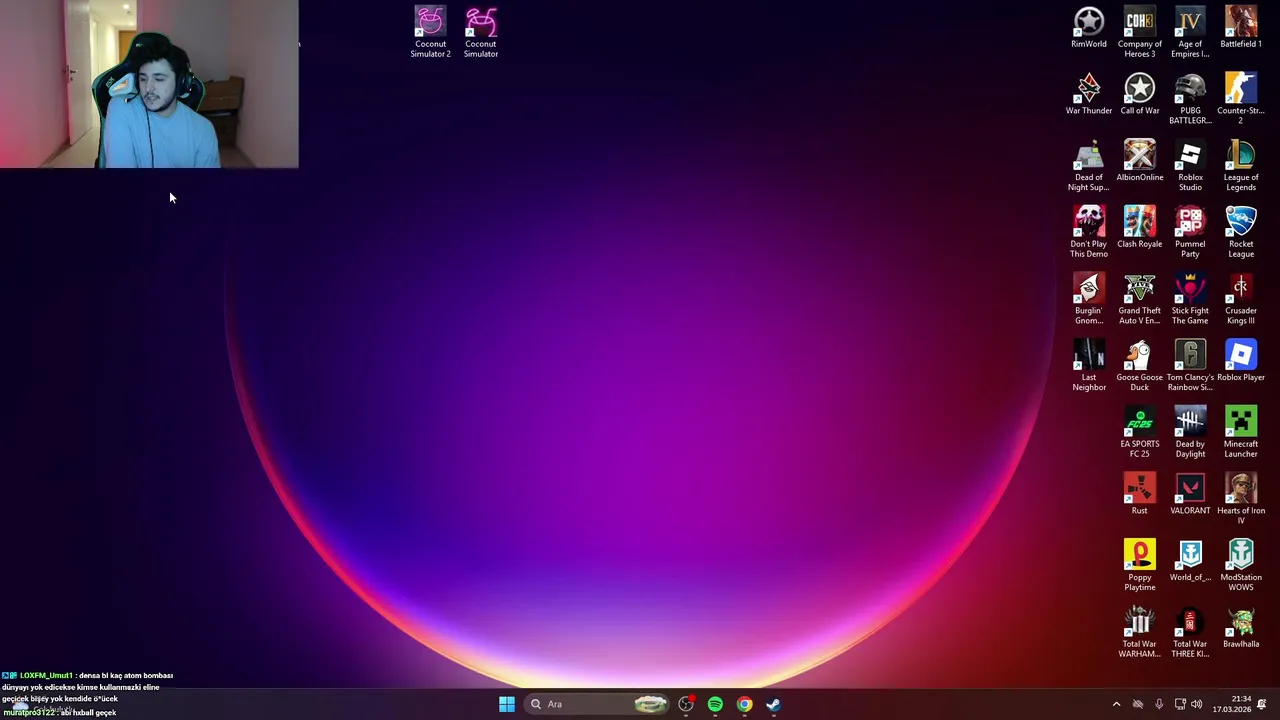
Task: Launch Counter-Strike 2 from desktop
Action: coord(1240,99)
